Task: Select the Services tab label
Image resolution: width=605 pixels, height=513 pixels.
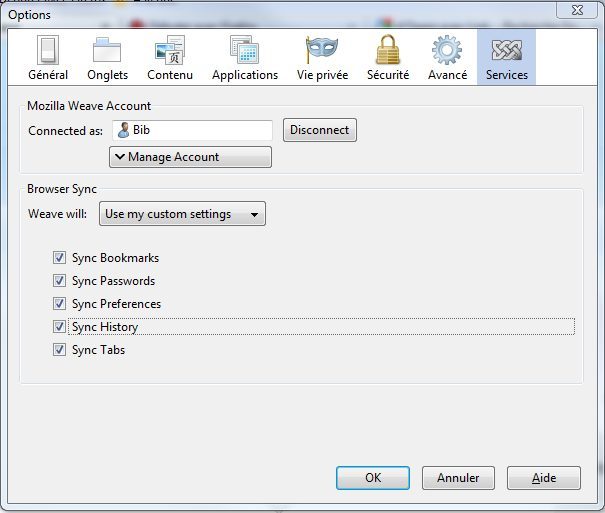Action: [507, 75]
